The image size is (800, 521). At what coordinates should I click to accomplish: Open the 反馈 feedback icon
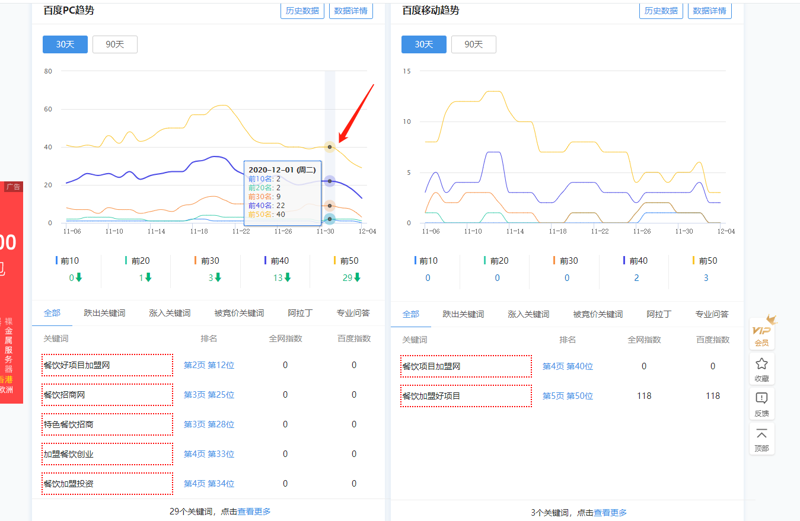click(762, 403)
